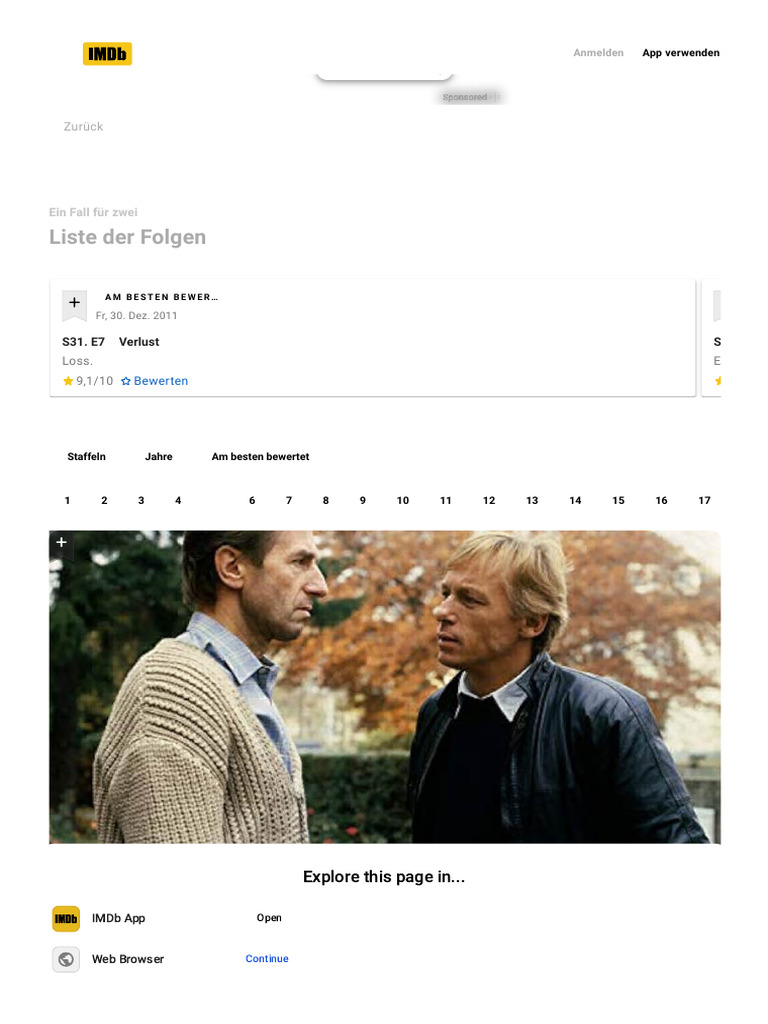Viewport: 768px width, 1024px height.
Task: Continue in Web Browser
Action: point(267,959)
